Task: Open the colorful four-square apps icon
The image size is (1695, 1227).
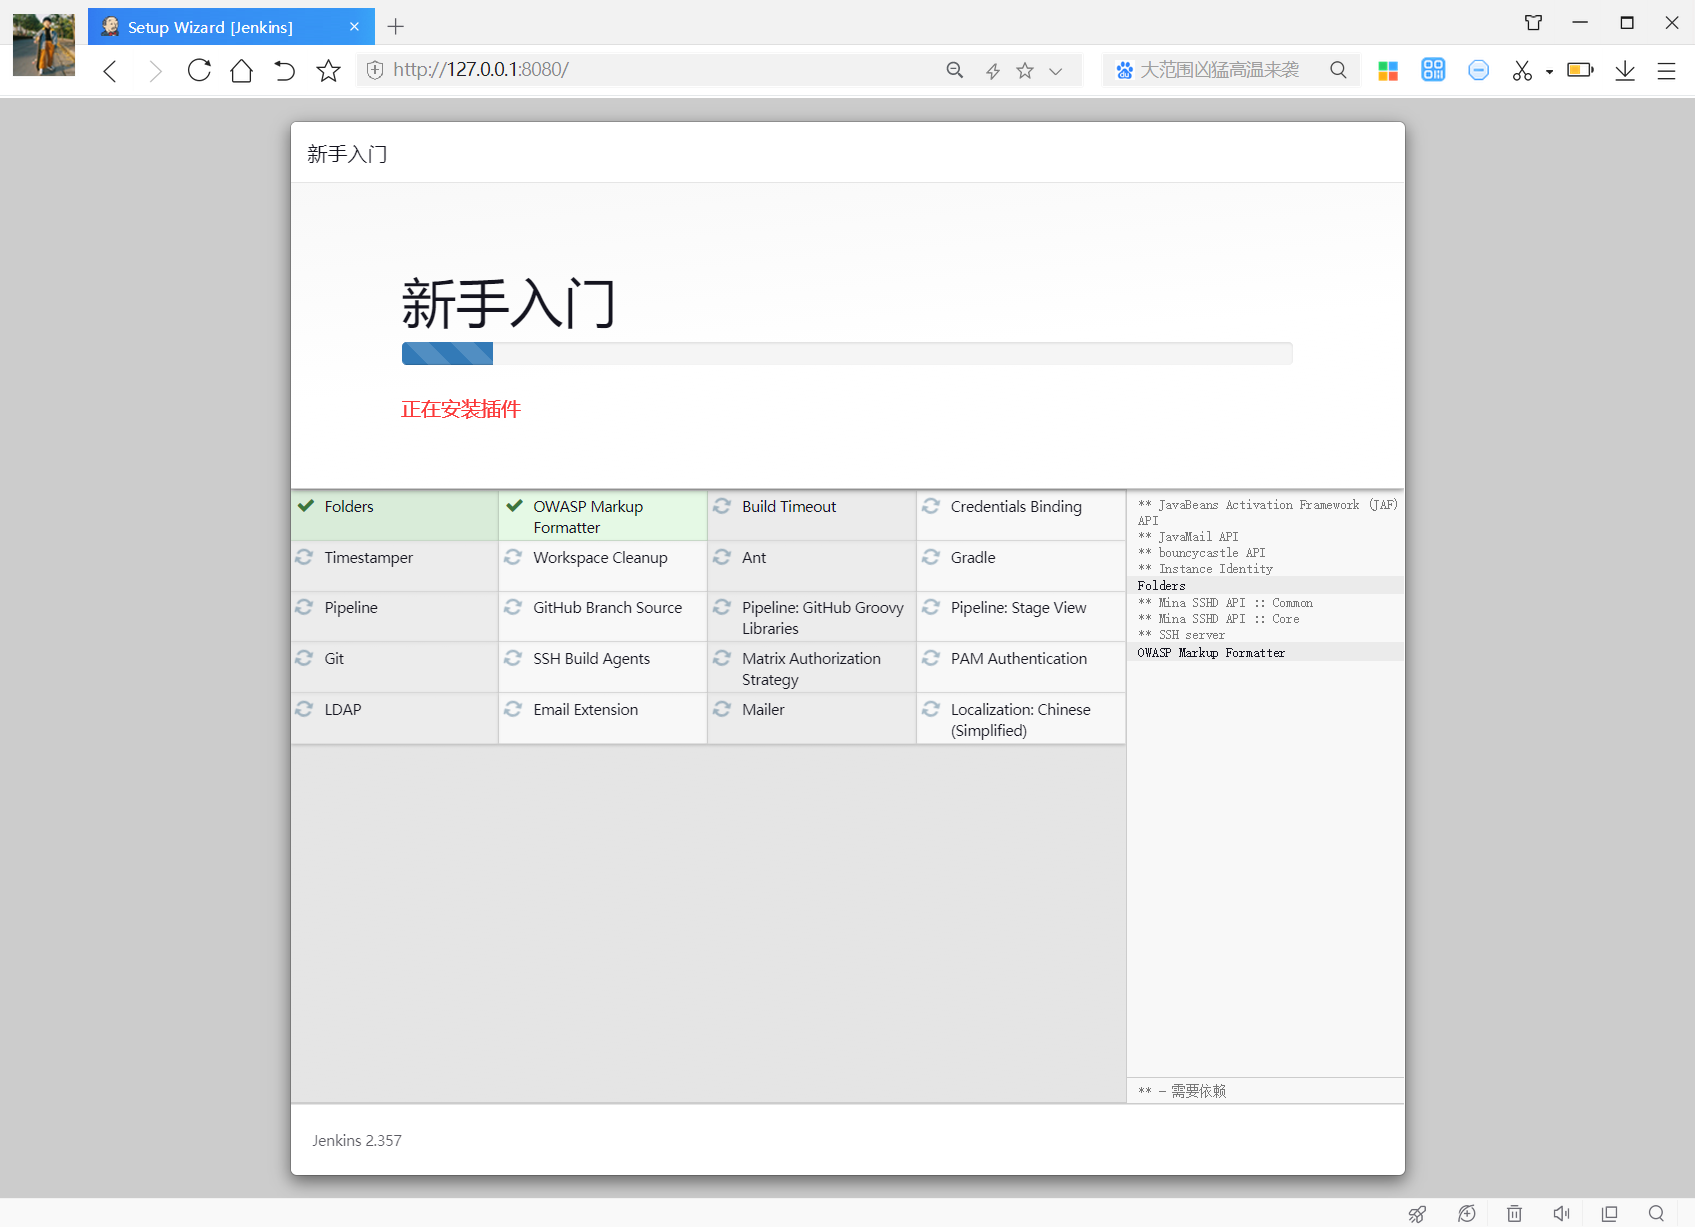Action: (x=1388, y=70)
